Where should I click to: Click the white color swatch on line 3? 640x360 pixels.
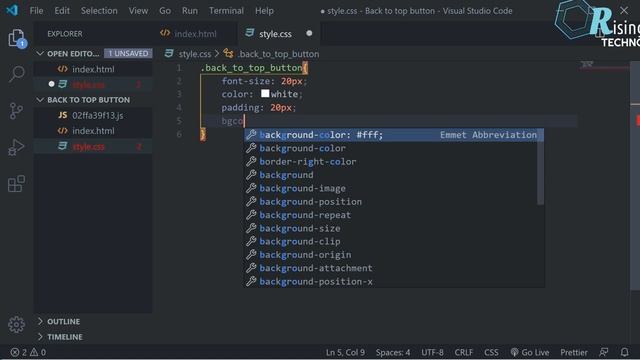265,93
